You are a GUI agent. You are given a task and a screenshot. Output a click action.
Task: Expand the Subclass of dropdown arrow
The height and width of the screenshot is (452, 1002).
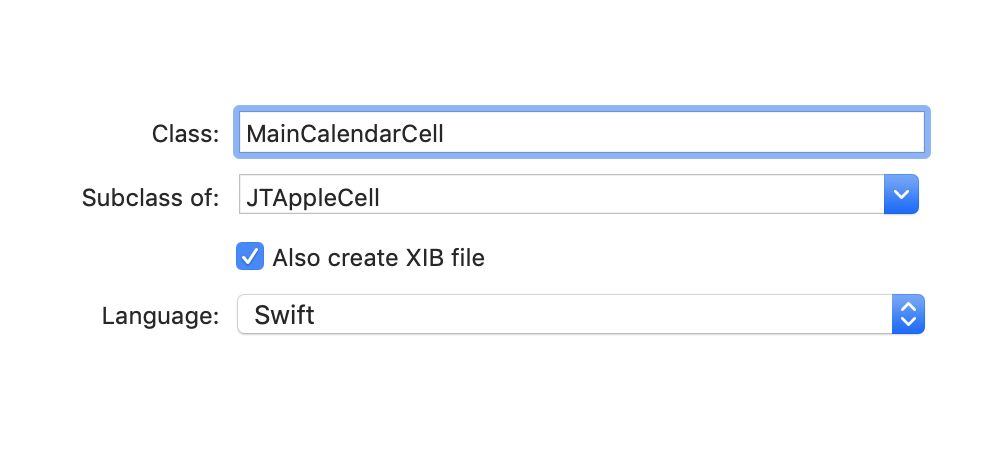(x=901, y=195)
